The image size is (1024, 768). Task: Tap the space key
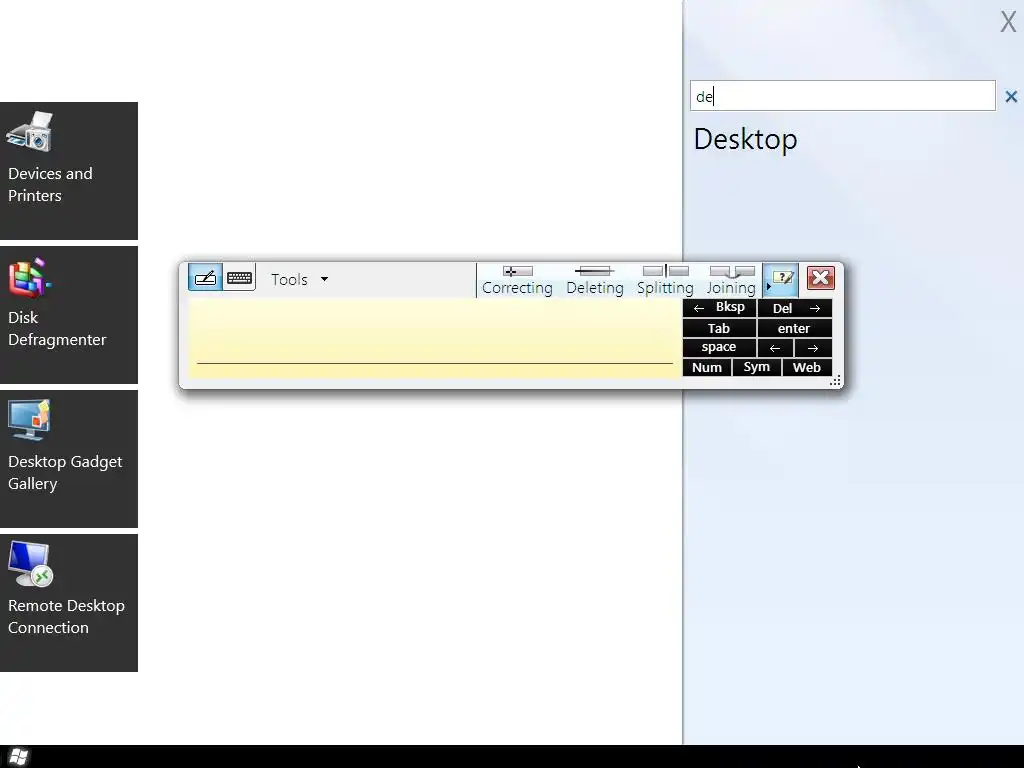tap(719, 347)
